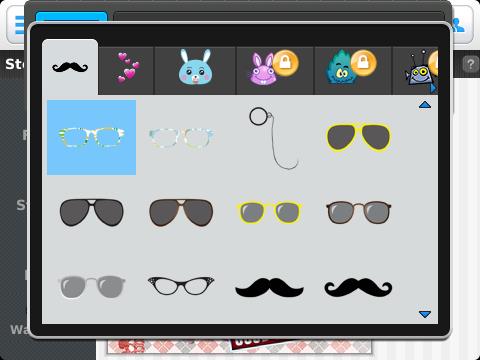Select the mustache sticker pack tab
Image resolution: width=480 pixels, height=360 pixels.
click(x=70, y=67)
